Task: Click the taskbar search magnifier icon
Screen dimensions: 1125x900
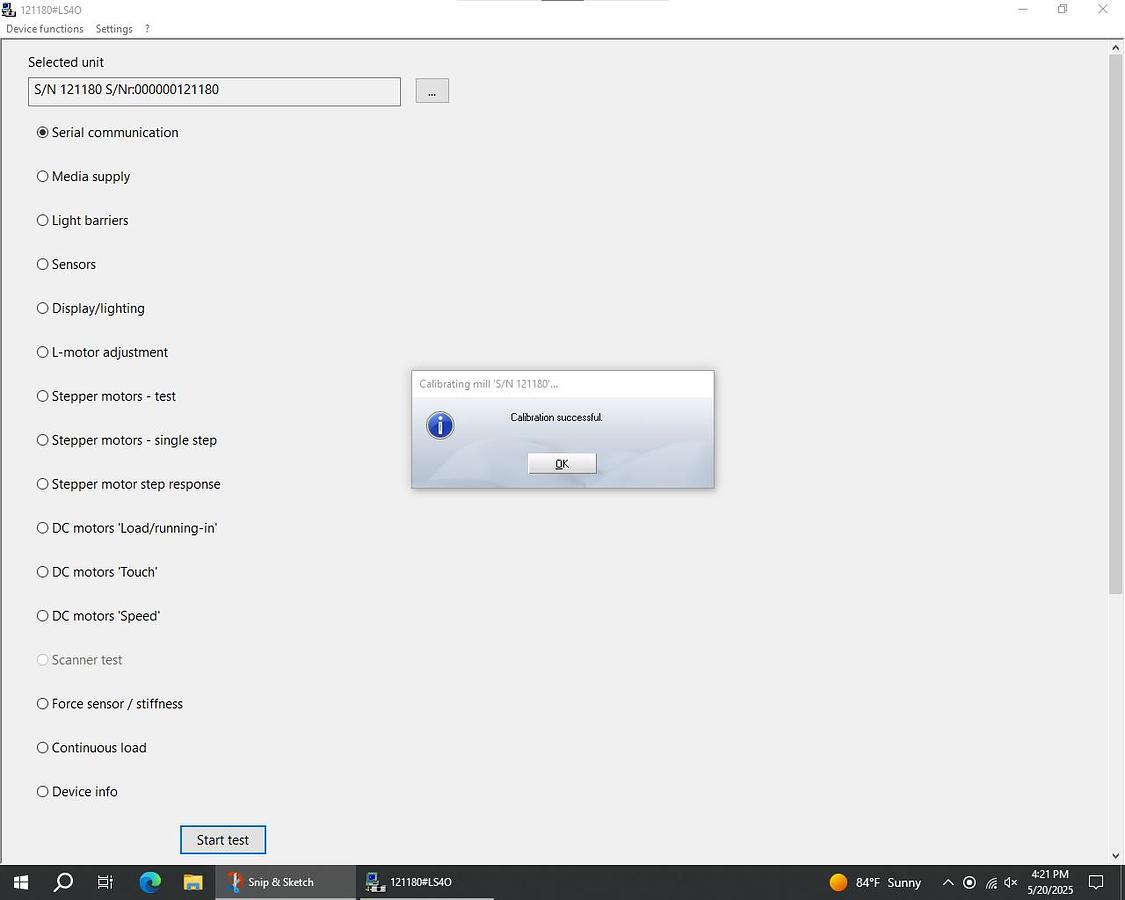Action: (63, 882)
